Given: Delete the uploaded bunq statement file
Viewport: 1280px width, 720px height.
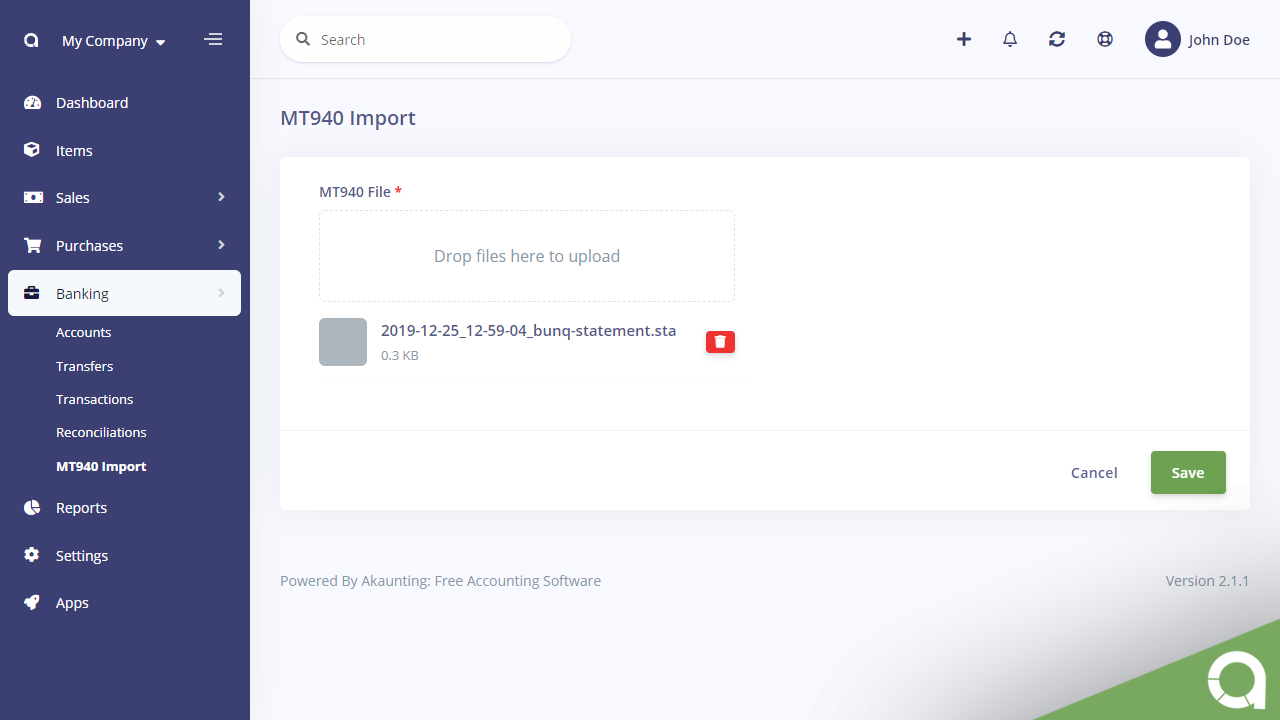Looking at the screenshot, I should 720,341.
